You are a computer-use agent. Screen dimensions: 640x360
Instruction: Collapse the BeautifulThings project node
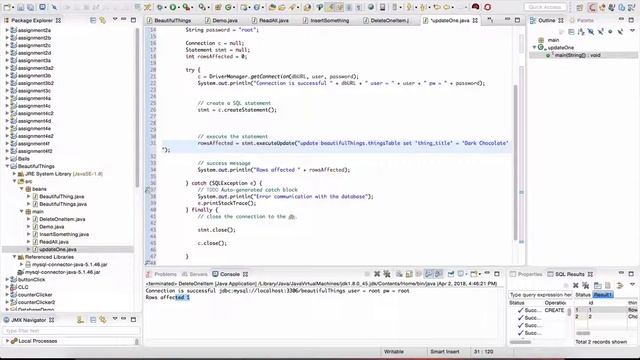tap(7, 166)
